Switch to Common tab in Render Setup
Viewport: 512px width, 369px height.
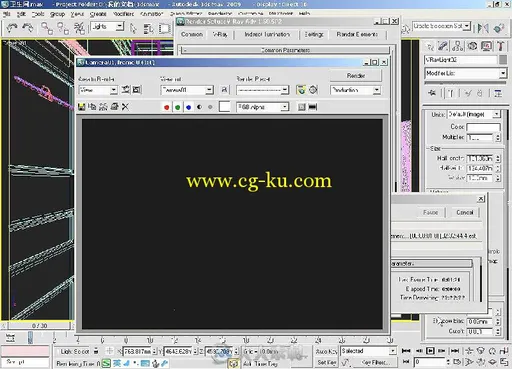point(192,34)
